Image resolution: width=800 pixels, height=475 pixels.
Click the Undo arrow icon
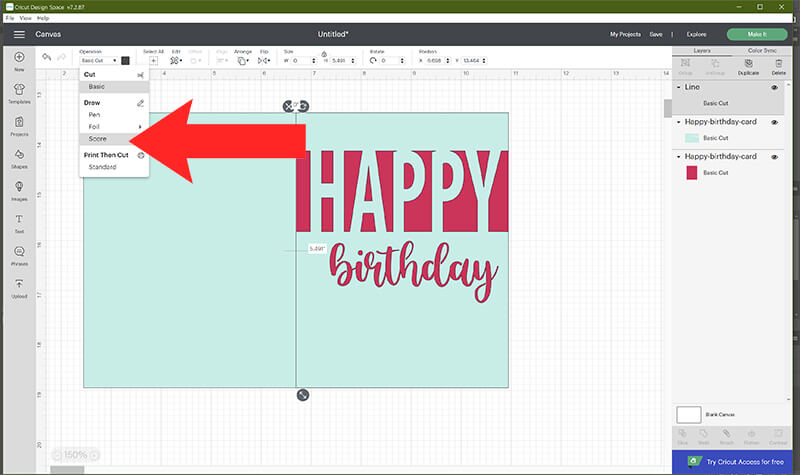click(46, 58)
